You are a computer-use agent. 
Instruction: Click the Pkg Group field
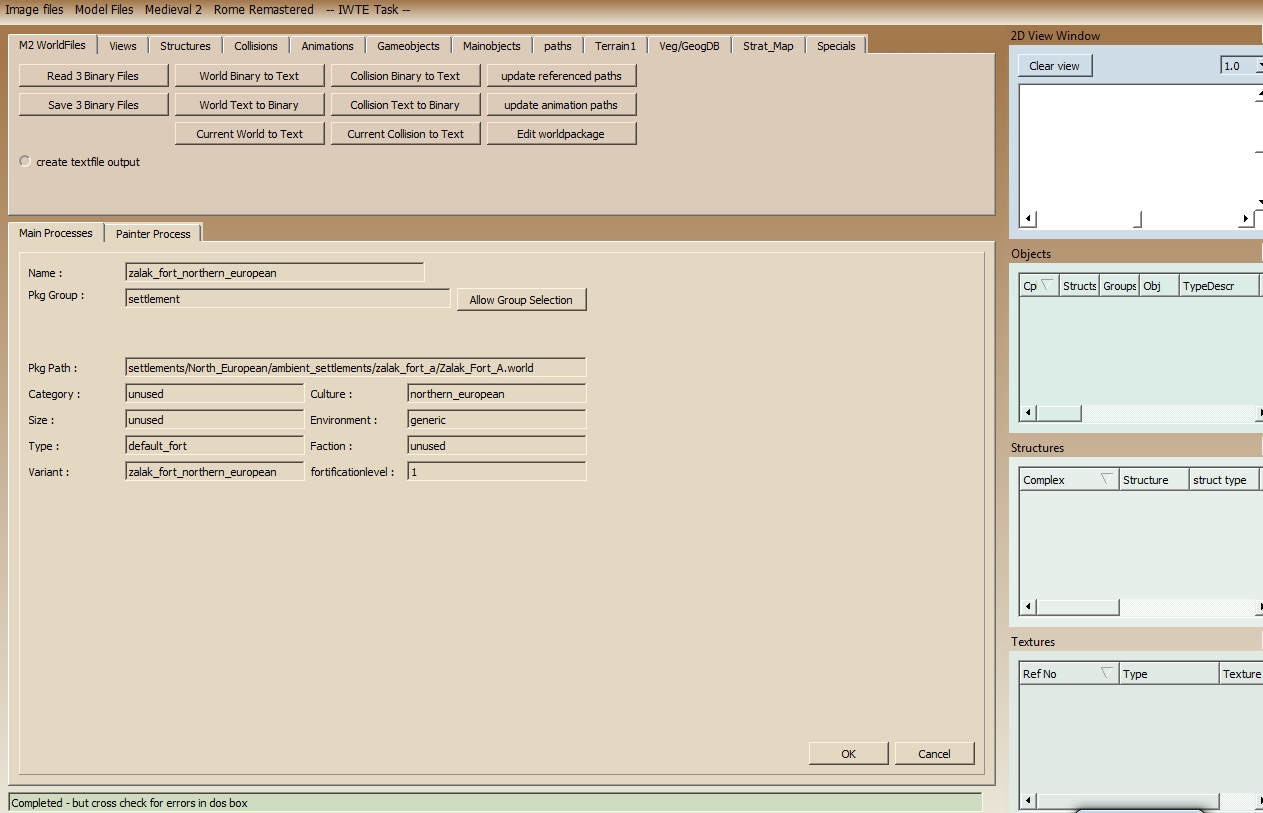click(x=288, y=299)
